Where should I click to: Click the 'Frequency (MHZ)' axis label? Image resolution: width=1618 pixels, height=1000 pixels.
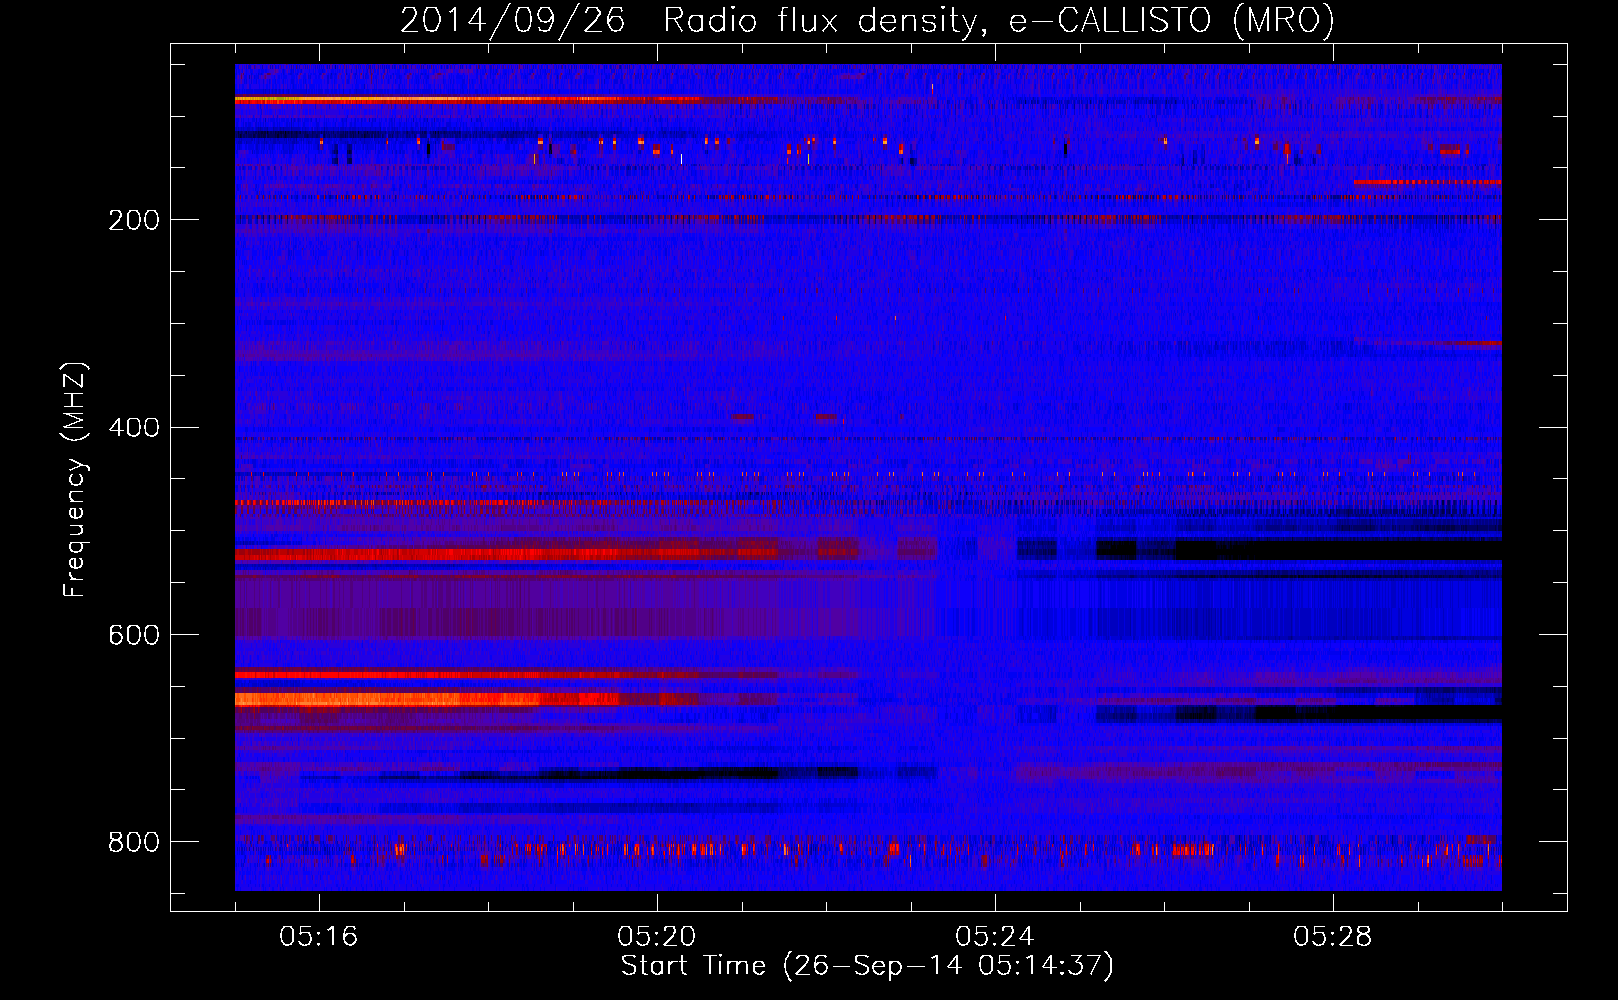75,480
